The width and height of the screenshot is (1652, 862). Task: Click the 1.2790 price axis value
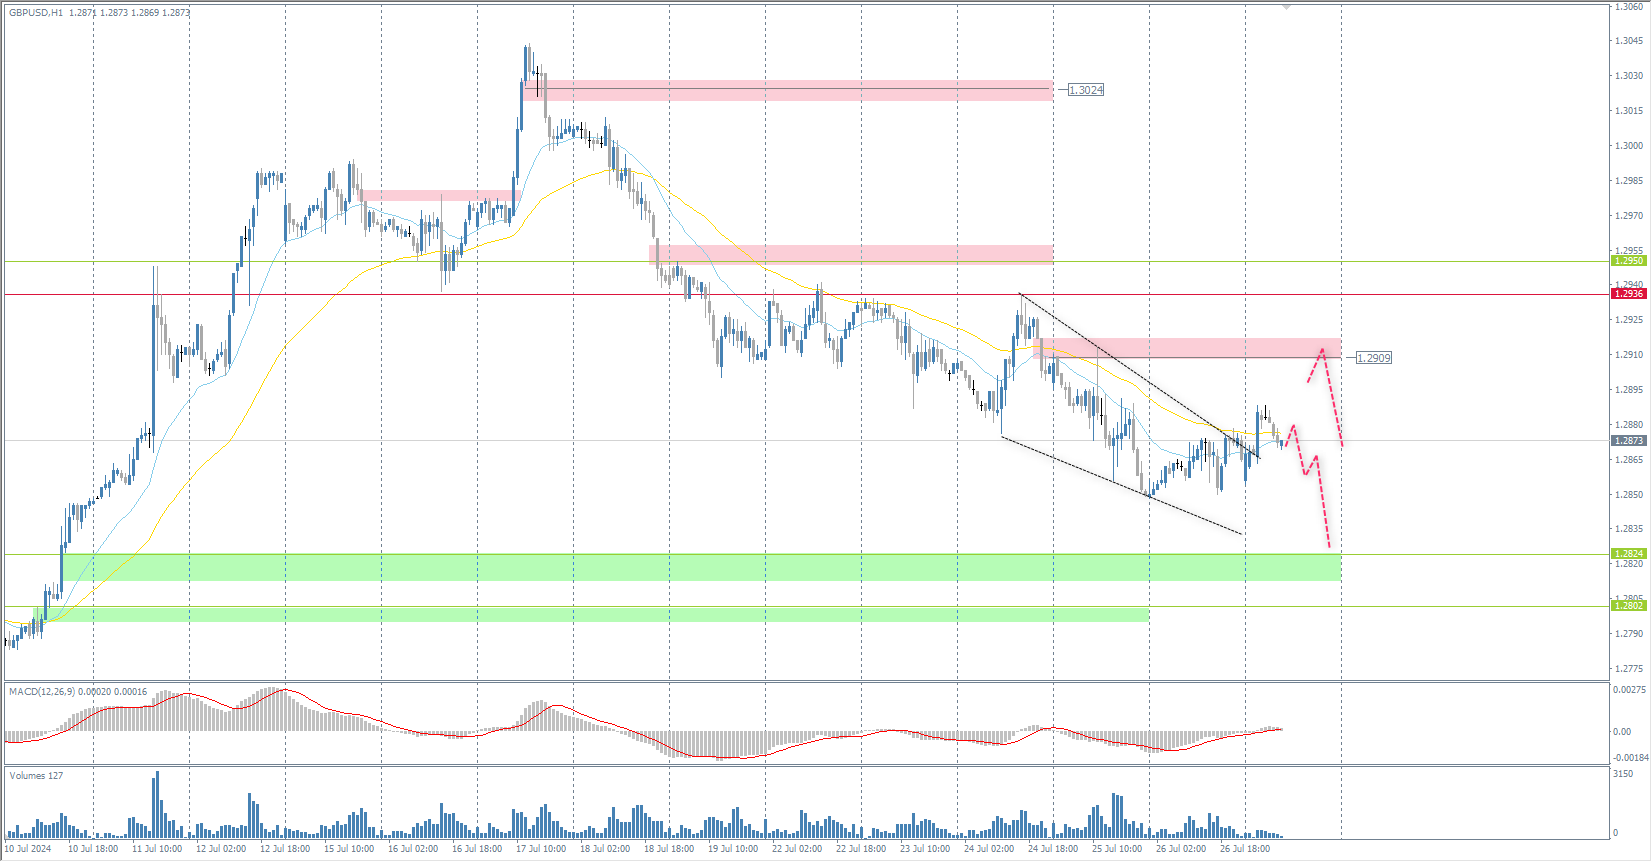pos(1629,634)
